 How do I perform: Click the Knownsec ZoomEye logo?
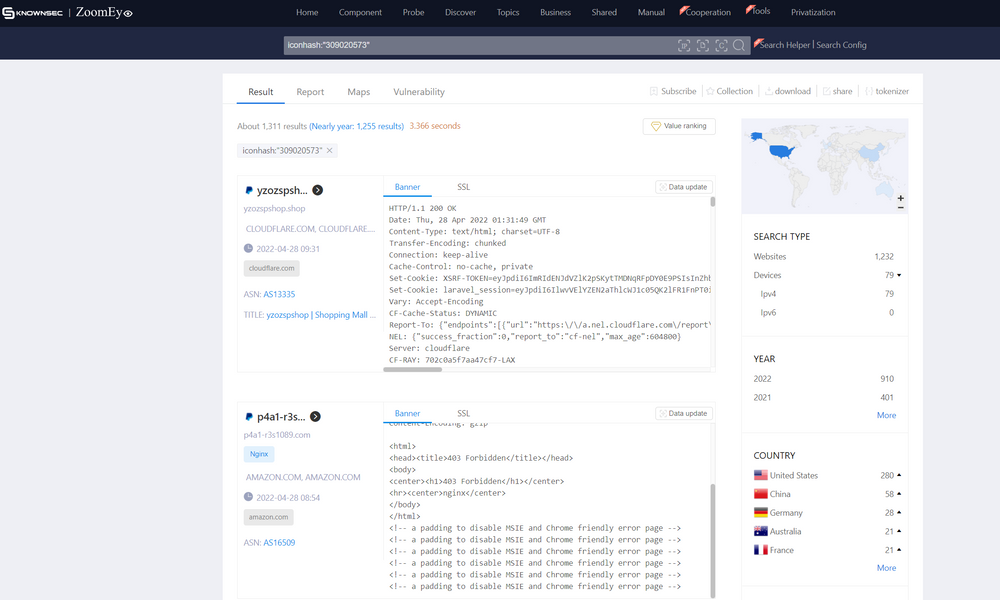67,12
